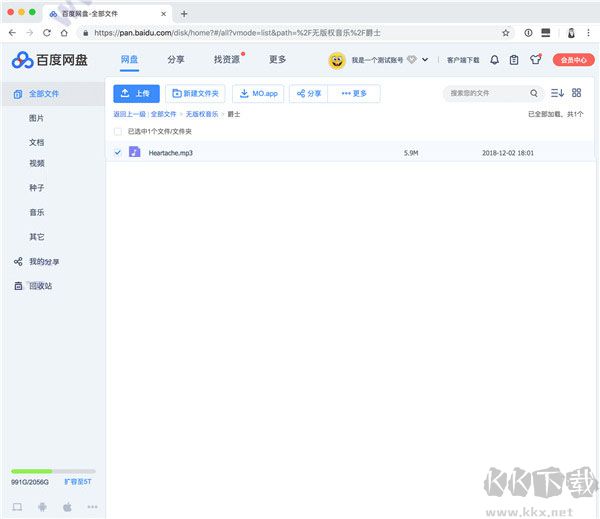This screenshot has height=519, width=600.
Task: Switch to grid view layout
Action: click(x=576, y=93)
